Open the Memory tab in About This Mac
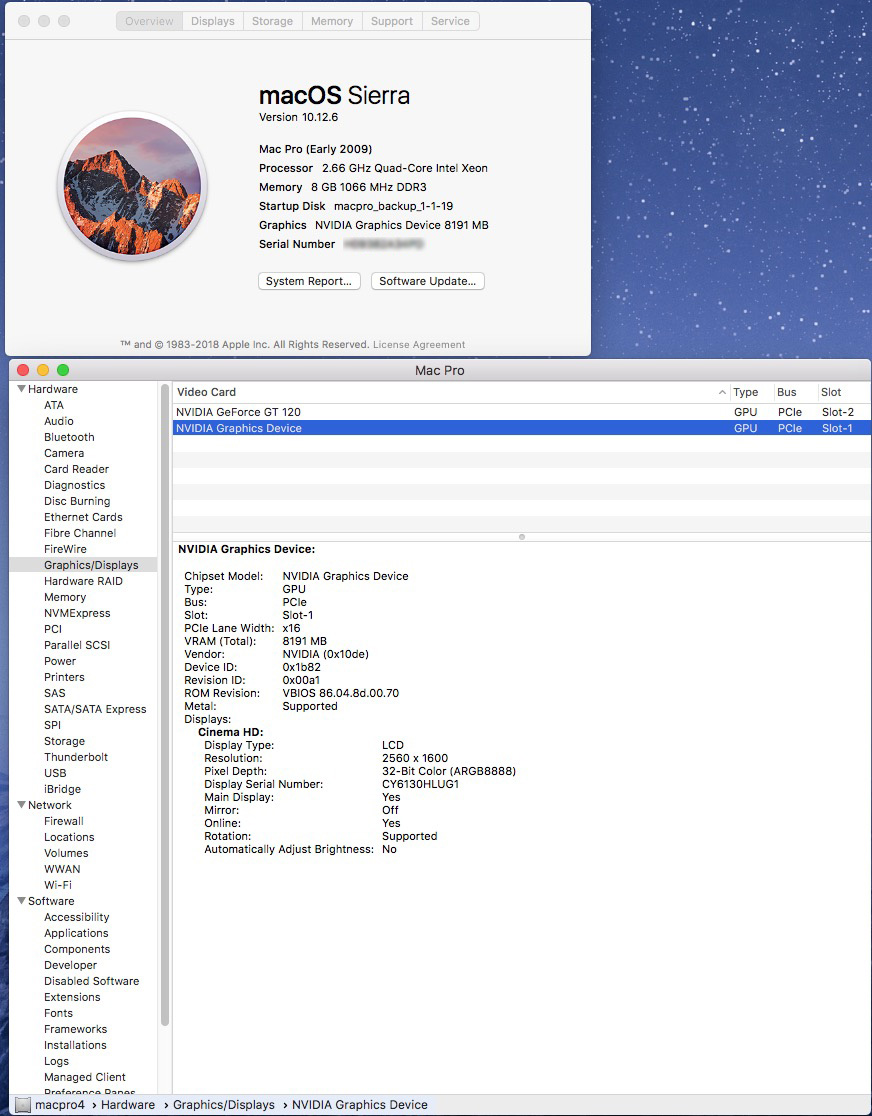The image size is (872, 1116). click(x=332, y=21)
